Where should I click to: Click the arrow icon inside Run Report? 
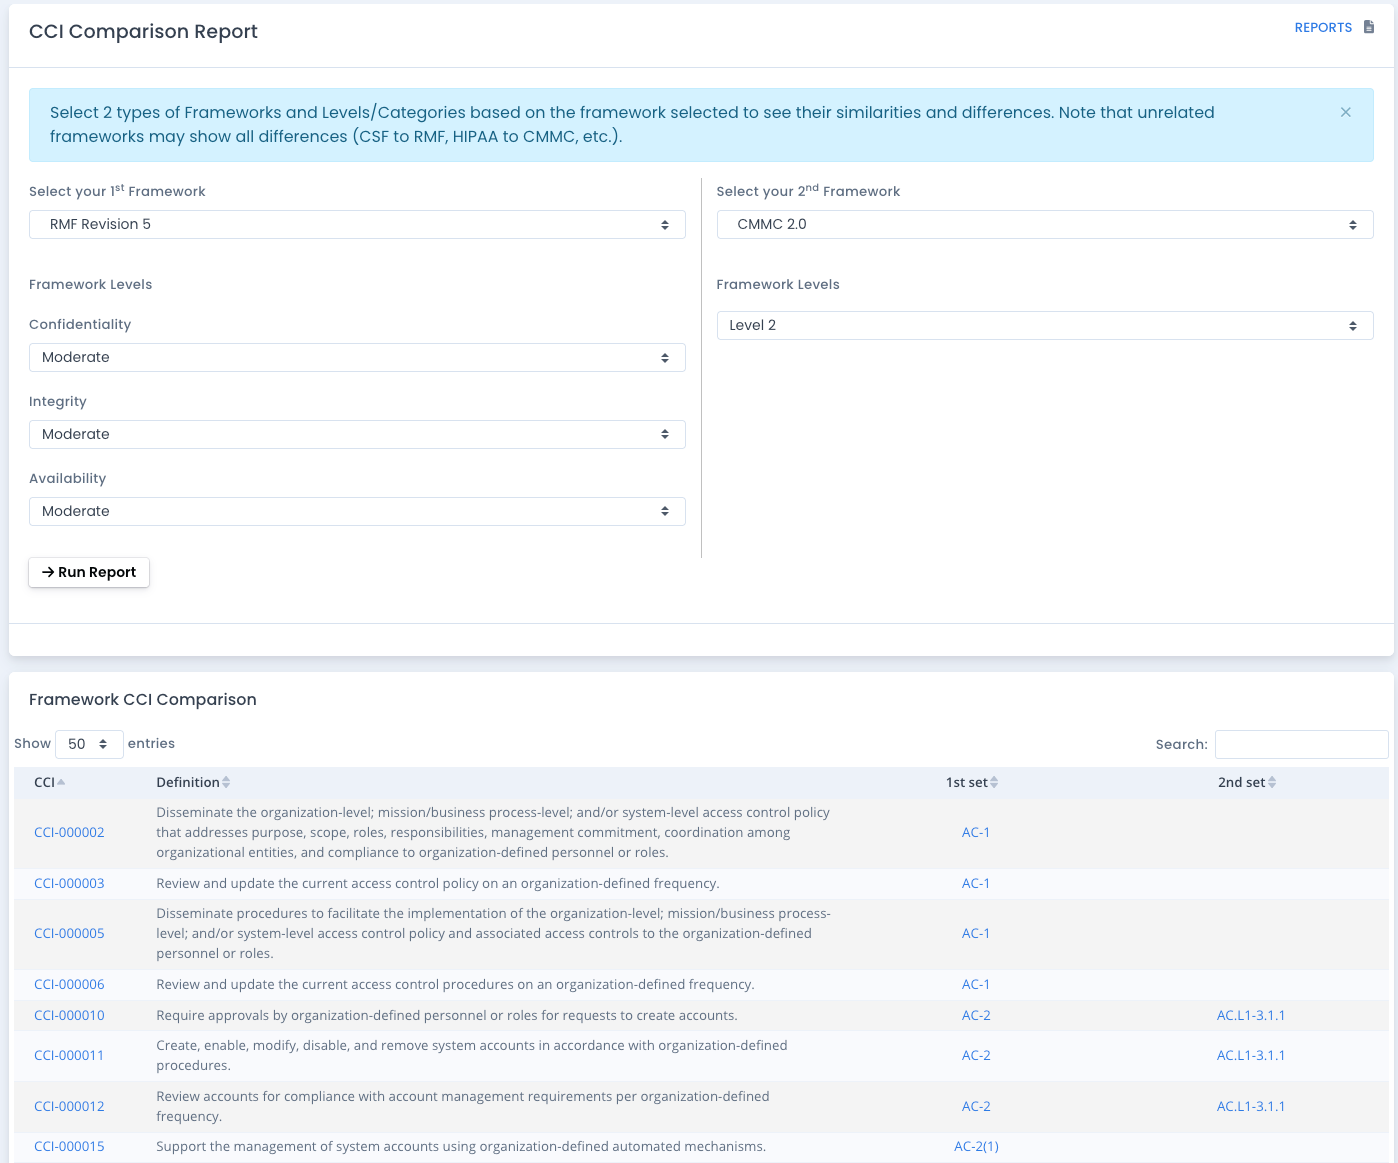tap(49, 572)
